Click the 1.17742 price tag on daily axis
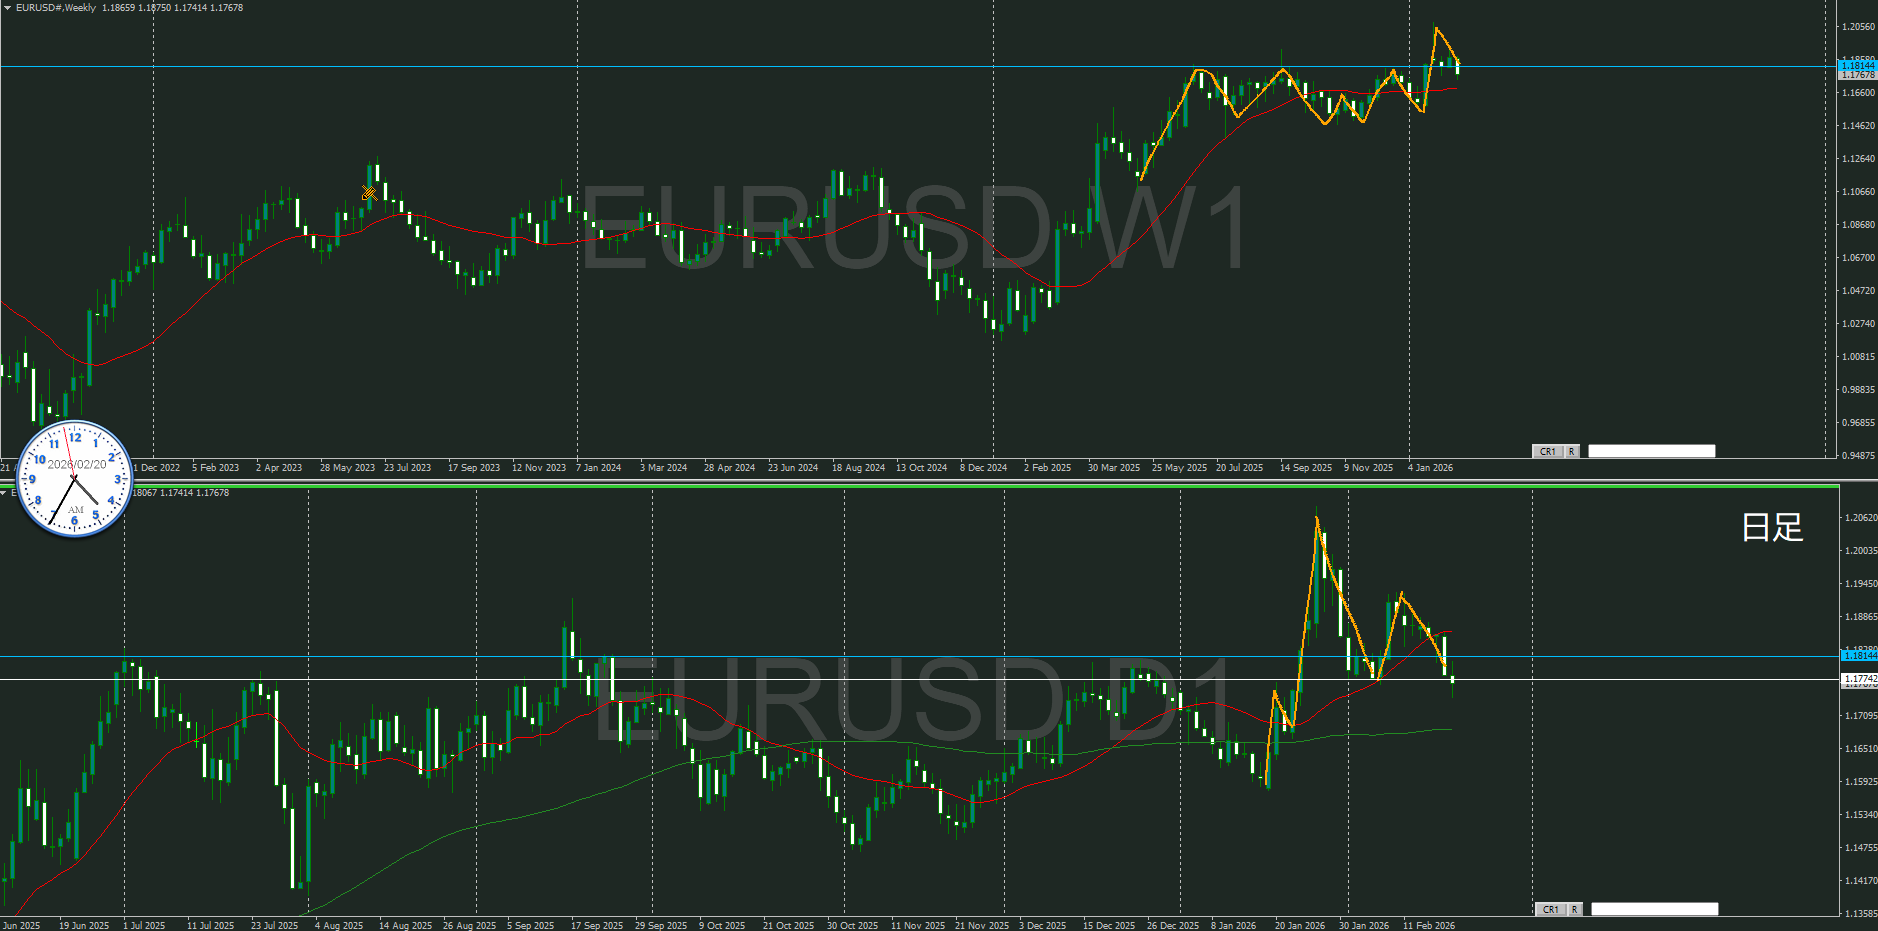This screenshot has height=931, width=1878. [1859, 679]
